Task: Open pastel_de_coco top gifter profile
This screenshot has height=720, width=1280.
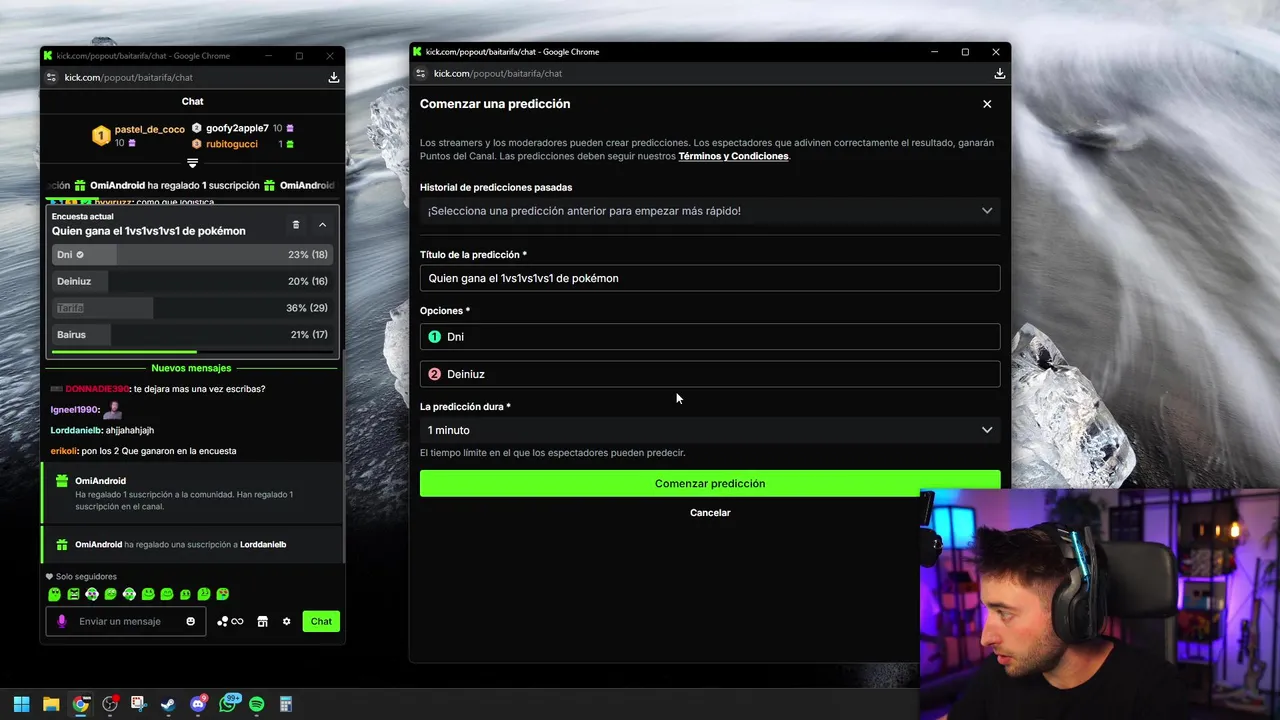Action: 149,129
